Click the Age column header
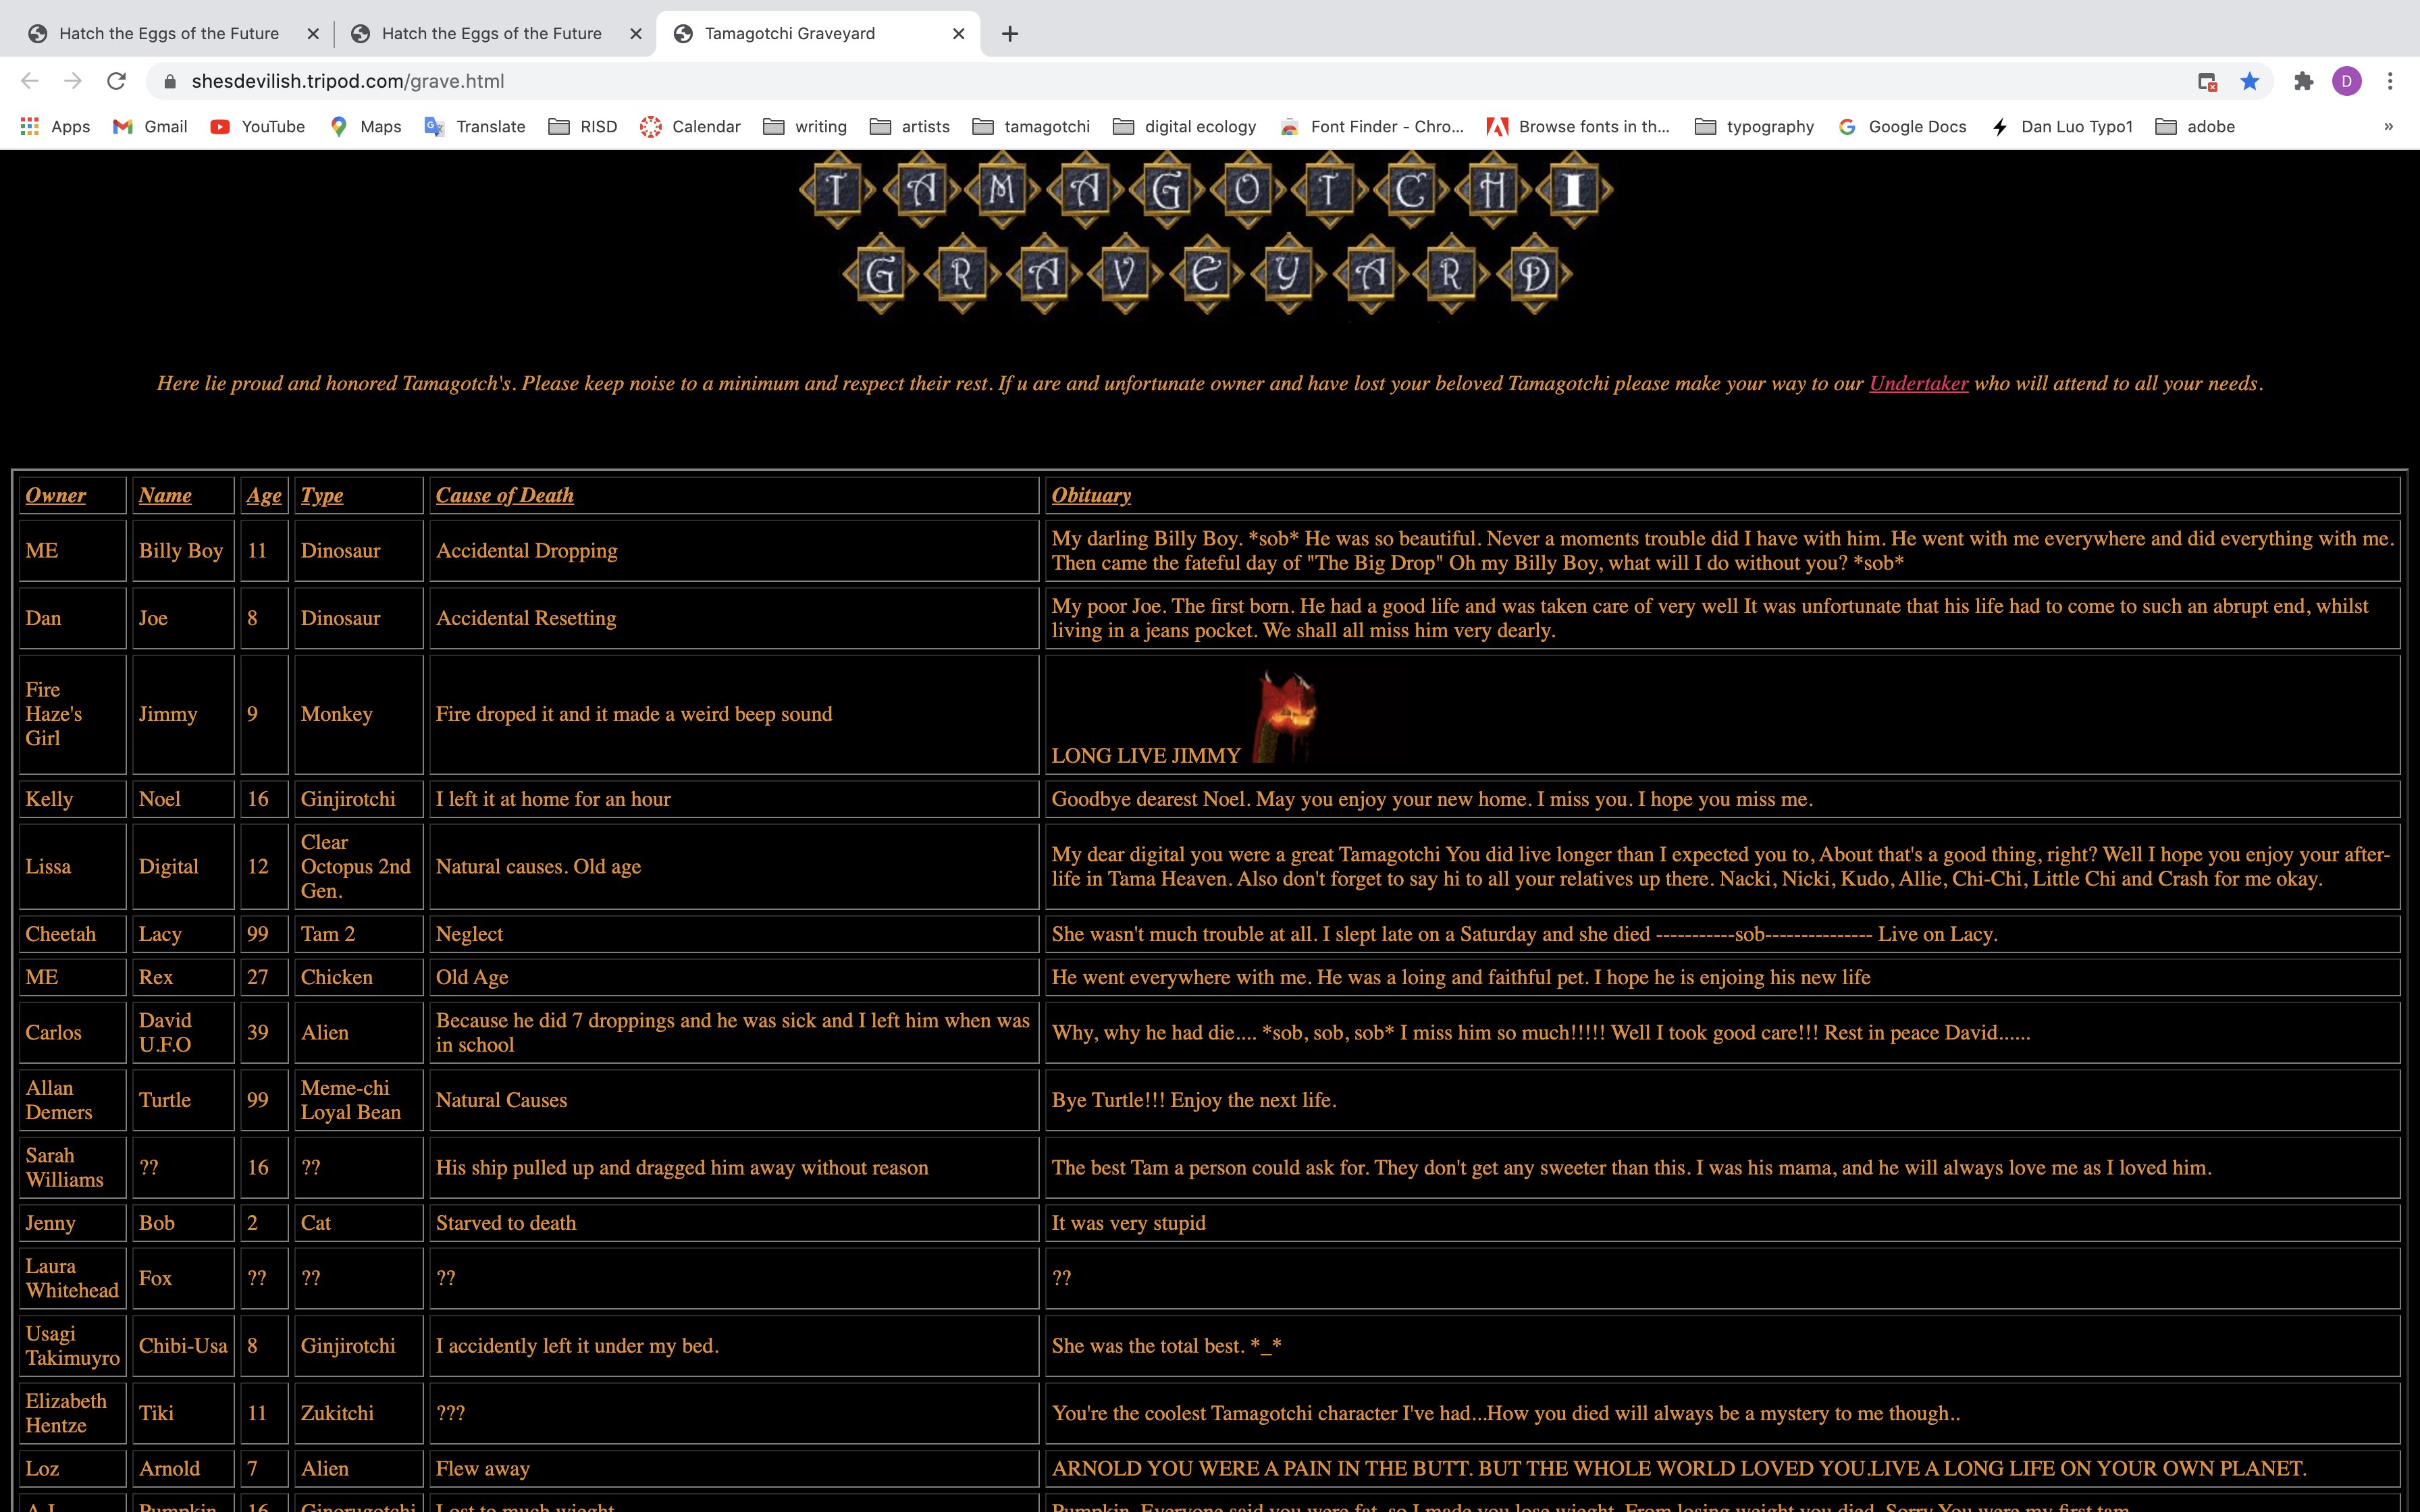This screenshot has height=1512, width=2420. pyautogui.click(x=264, y=495)
